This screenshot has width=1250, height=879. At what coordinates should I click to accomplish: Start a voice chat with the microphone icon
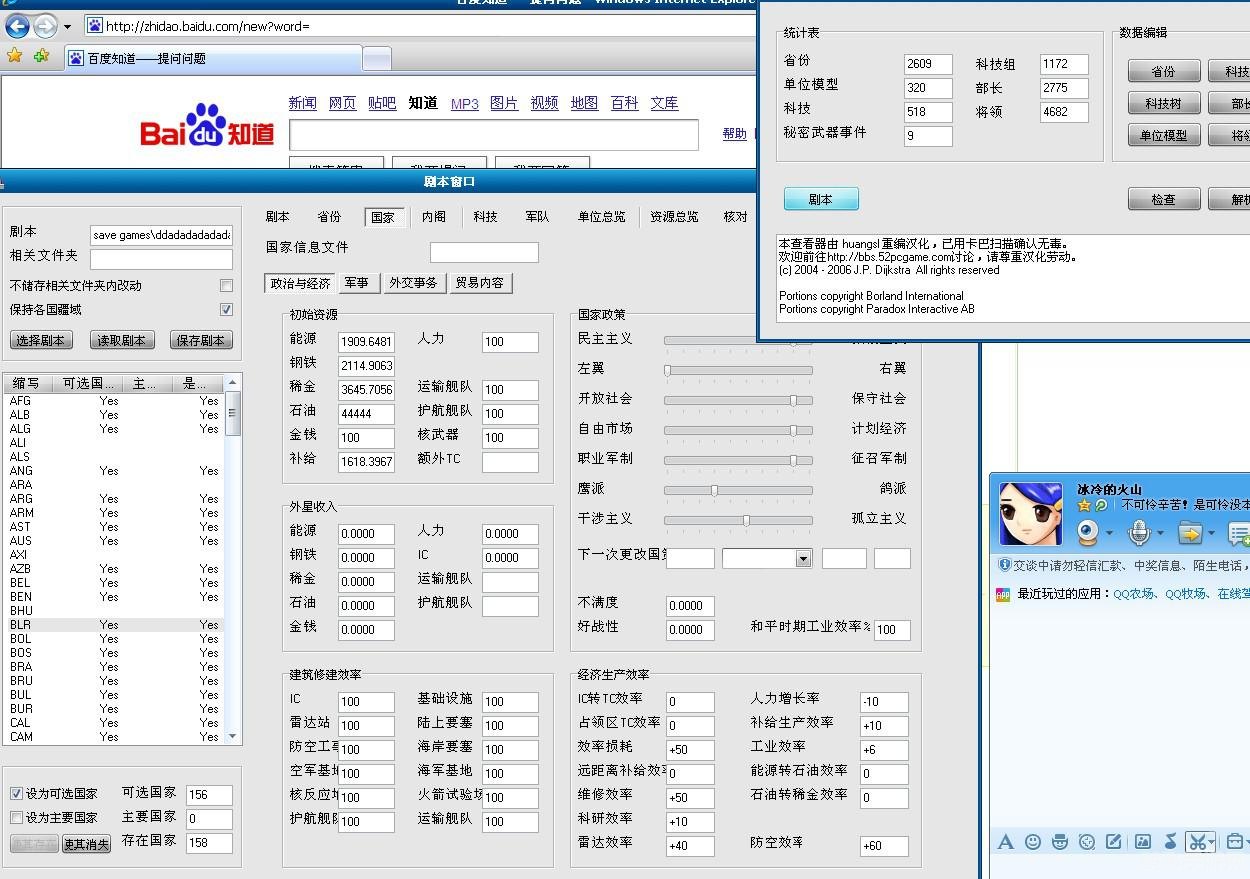click(1141, 532)
